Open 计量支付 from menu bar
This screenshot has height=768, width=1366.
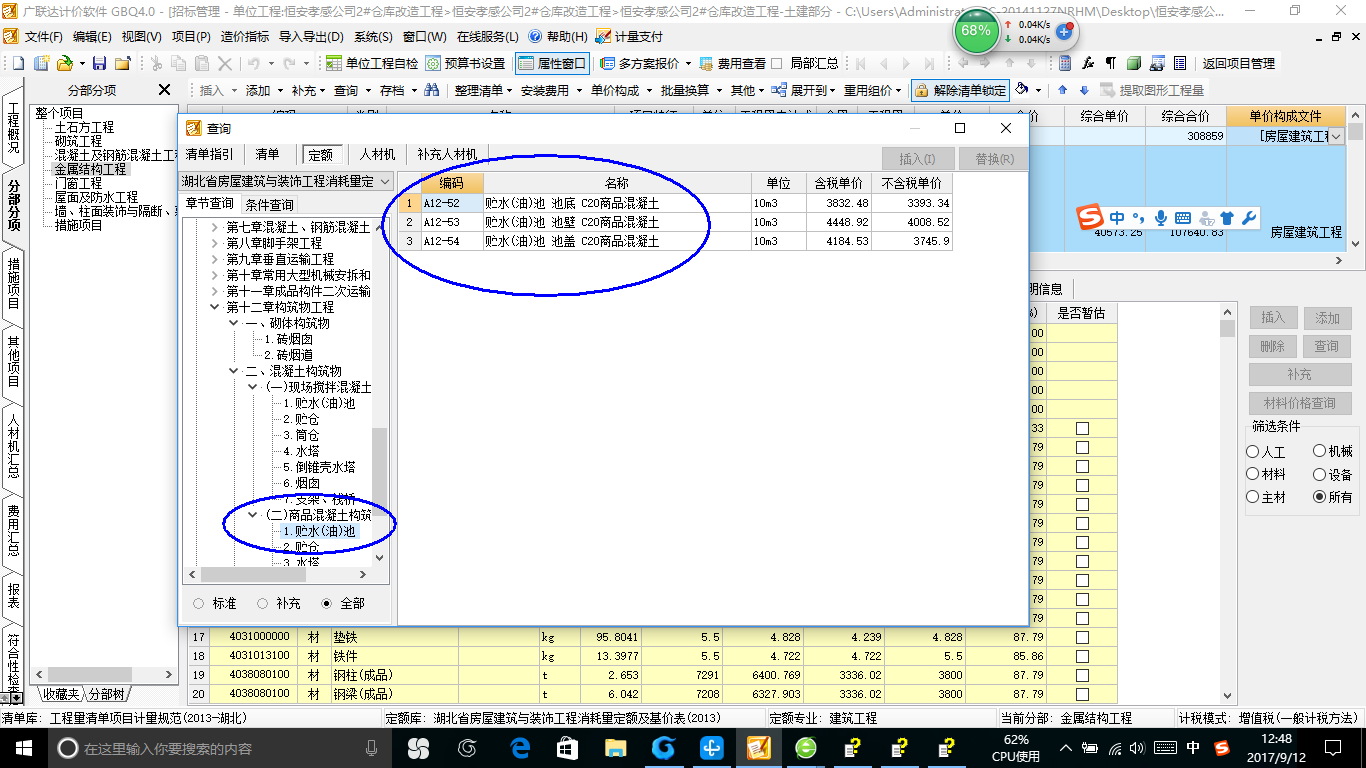click(629, 36)
